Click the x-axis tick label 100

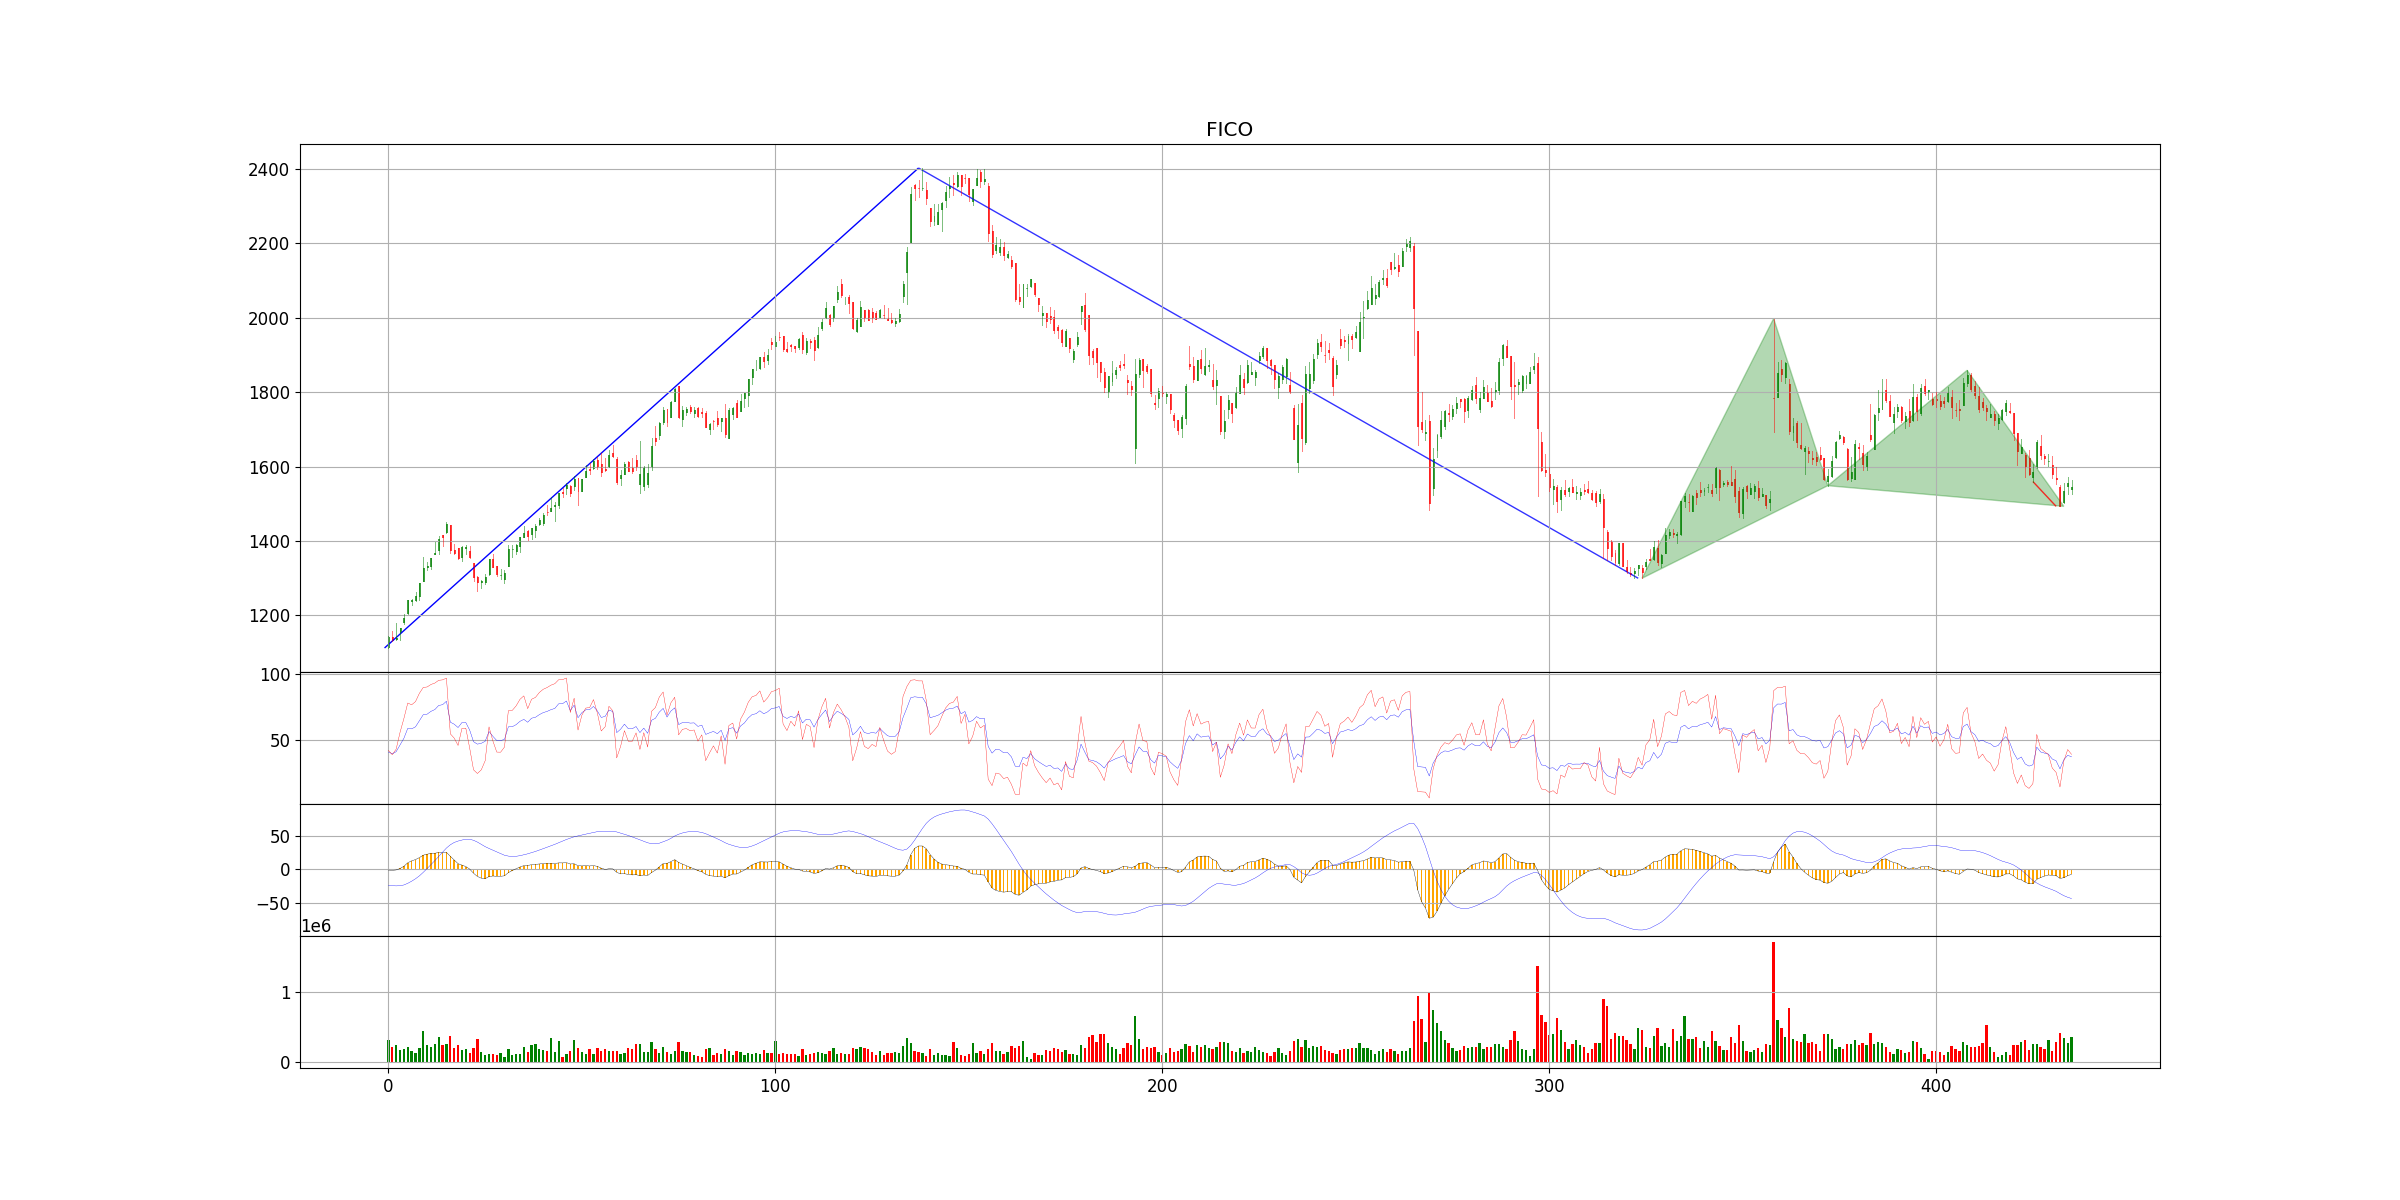(775, 1085)
